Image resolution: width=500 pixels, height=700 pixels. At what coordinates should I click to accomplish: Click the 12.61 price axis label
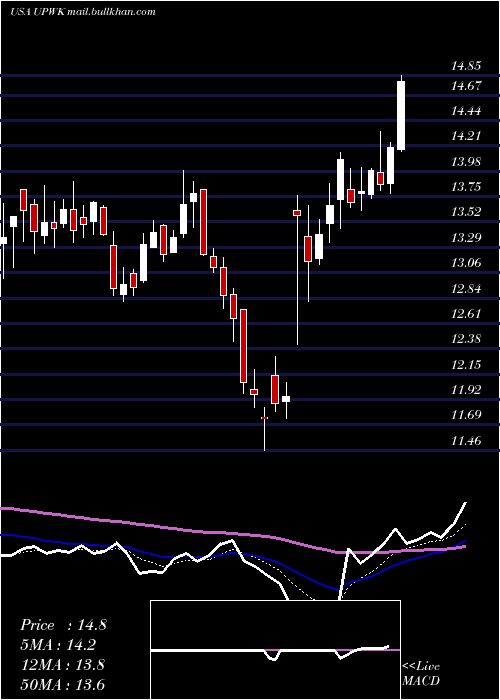pyautogui.click(x=466, y=313)
